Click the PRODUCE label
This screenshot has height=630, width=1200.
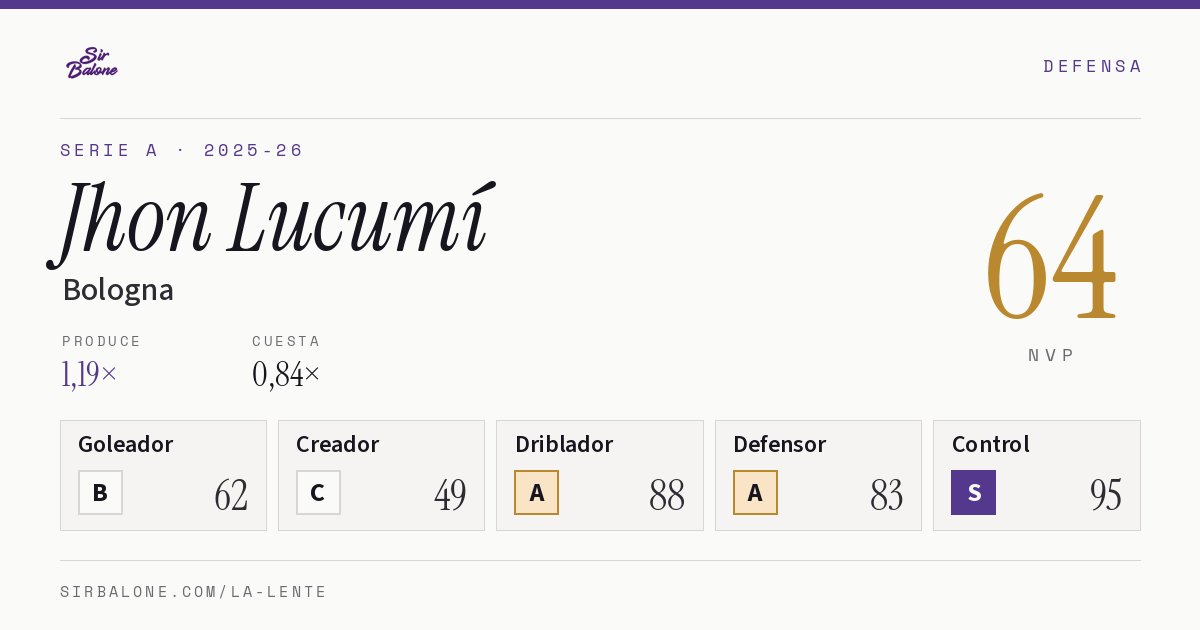point(102,341)
